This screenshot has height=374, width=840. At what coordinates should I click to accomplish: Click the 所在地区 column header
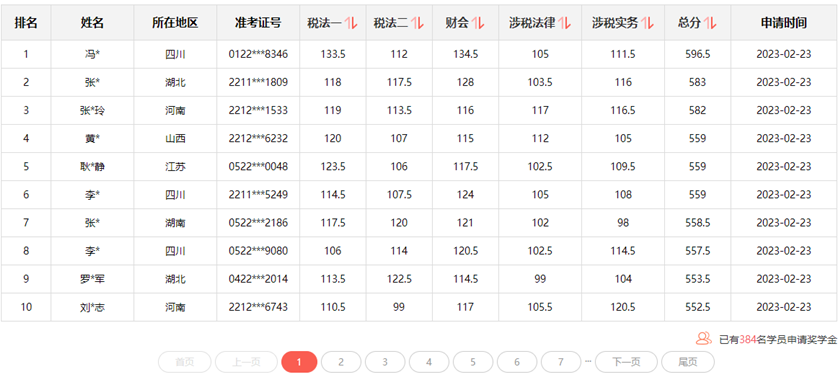(x=175, y=23)
